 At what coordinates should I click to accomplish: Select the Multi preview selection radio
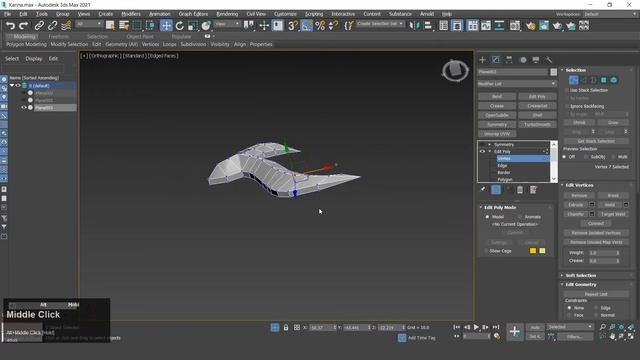(613, 157)
